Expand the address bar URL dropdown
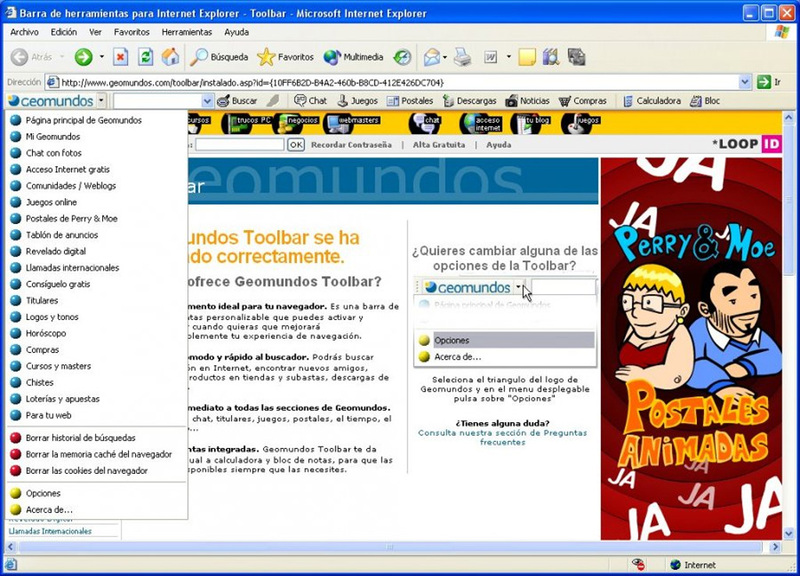Viewport: 800px width, 576px height. (x=744, y=82)
